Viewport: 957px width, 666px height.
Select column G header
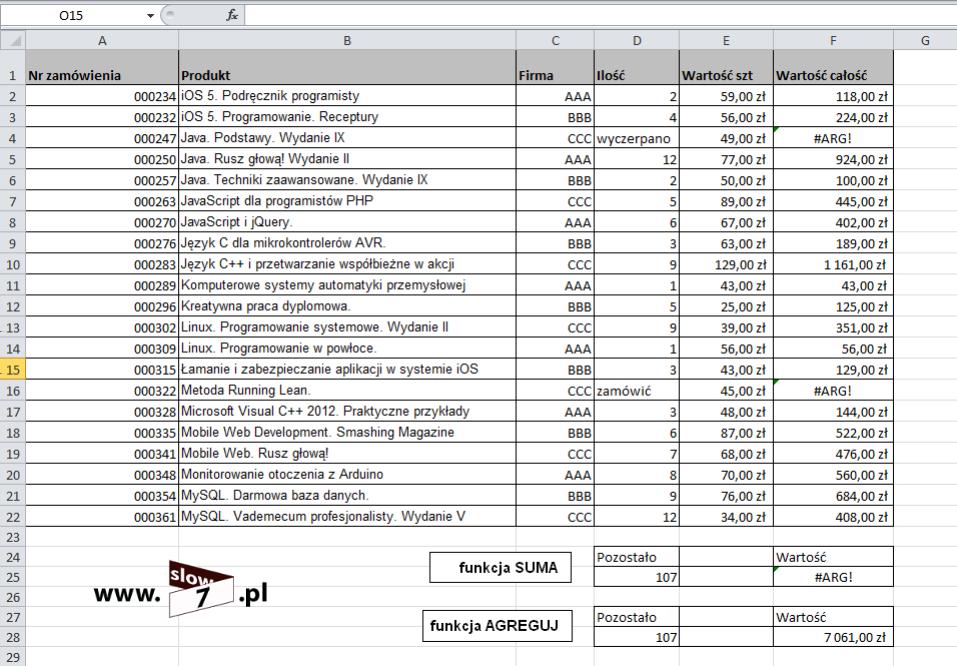(925, 41)
